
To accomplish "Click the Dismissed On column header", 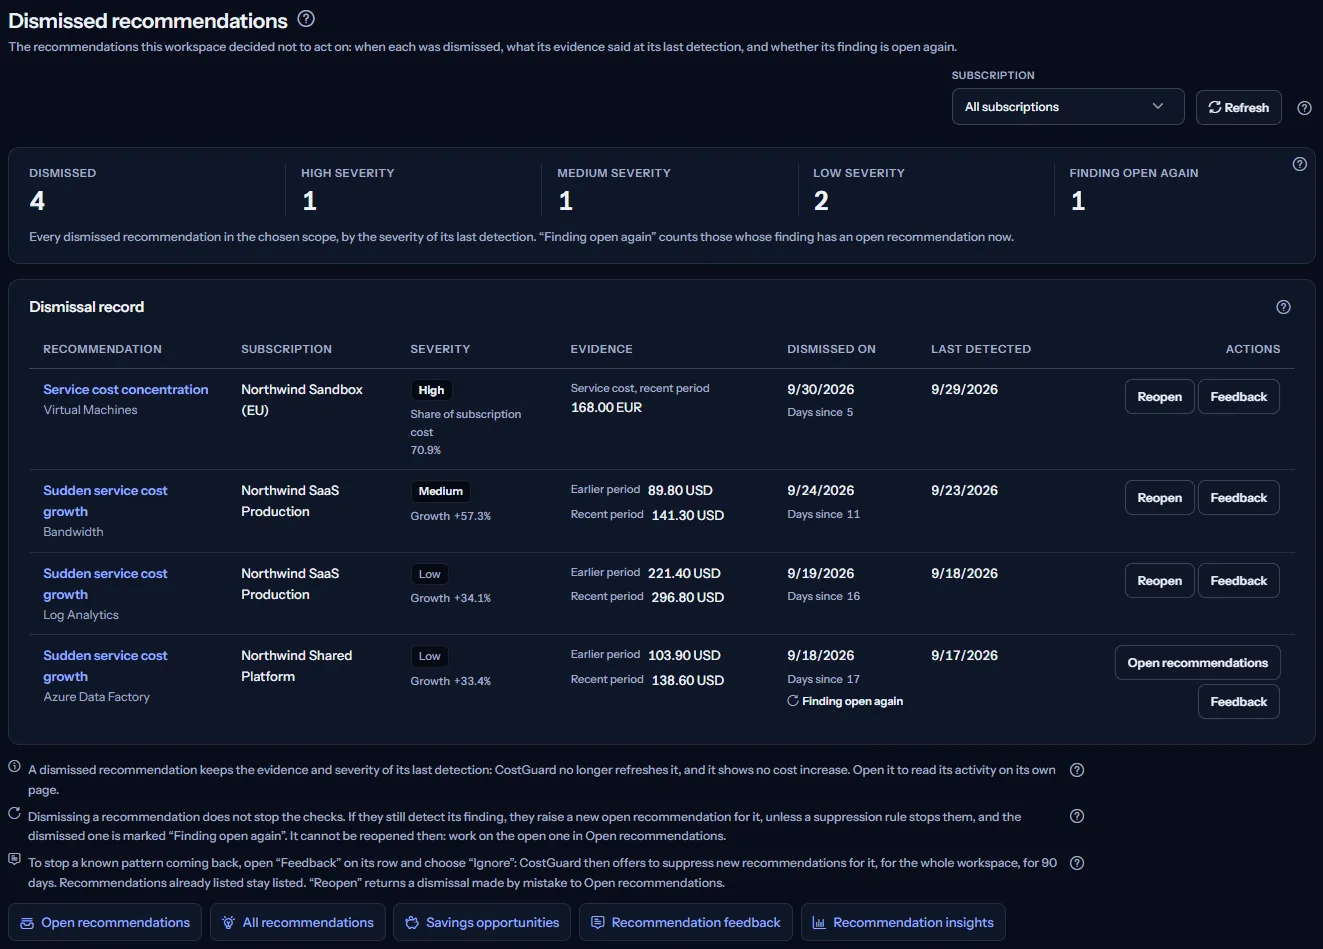I will pos(831,349).
